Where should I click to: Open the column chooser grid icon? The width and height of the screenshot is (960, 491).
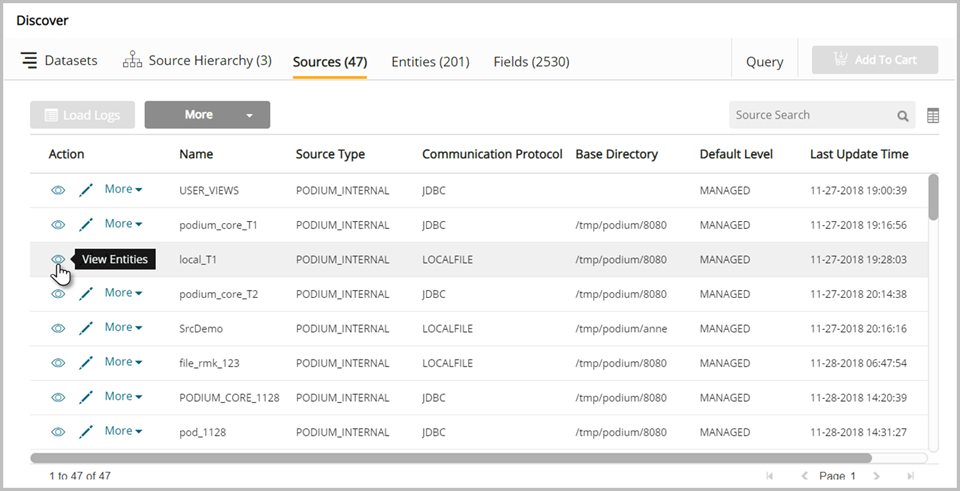pyautogui.click(x=933, y=116)
